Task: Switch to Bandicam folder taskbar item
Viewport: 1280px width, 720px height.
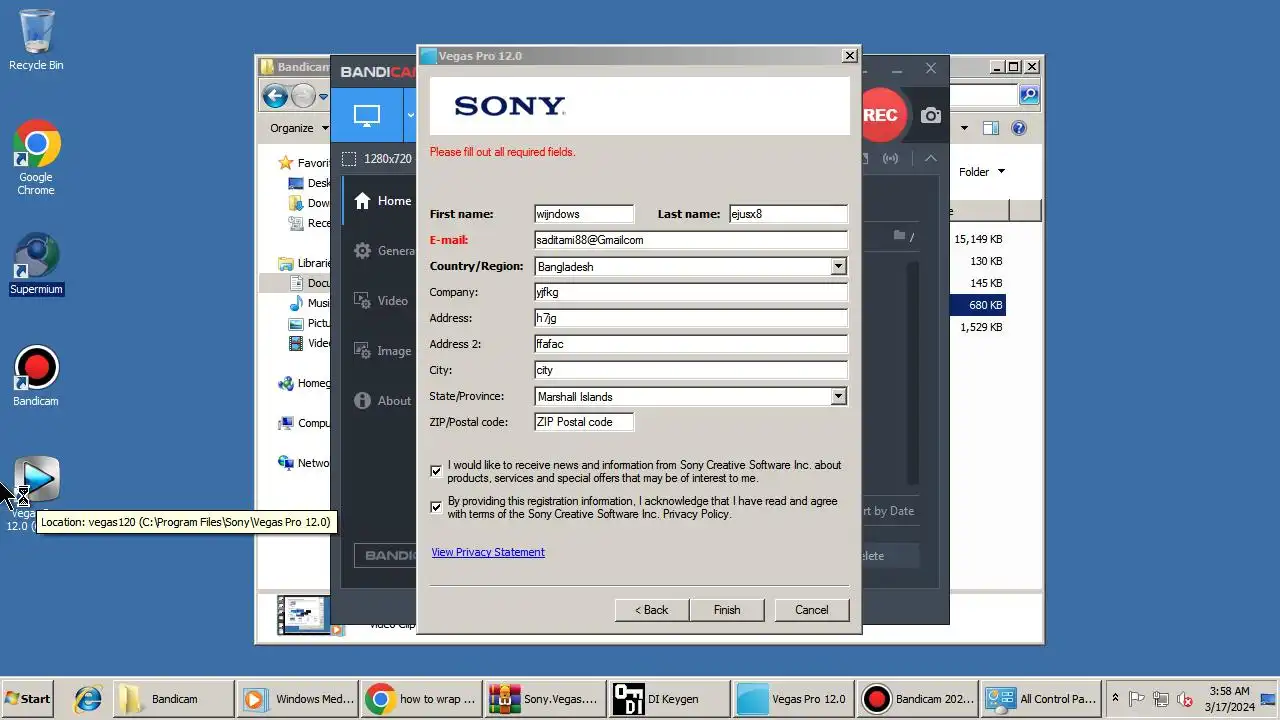Action: 173,699
